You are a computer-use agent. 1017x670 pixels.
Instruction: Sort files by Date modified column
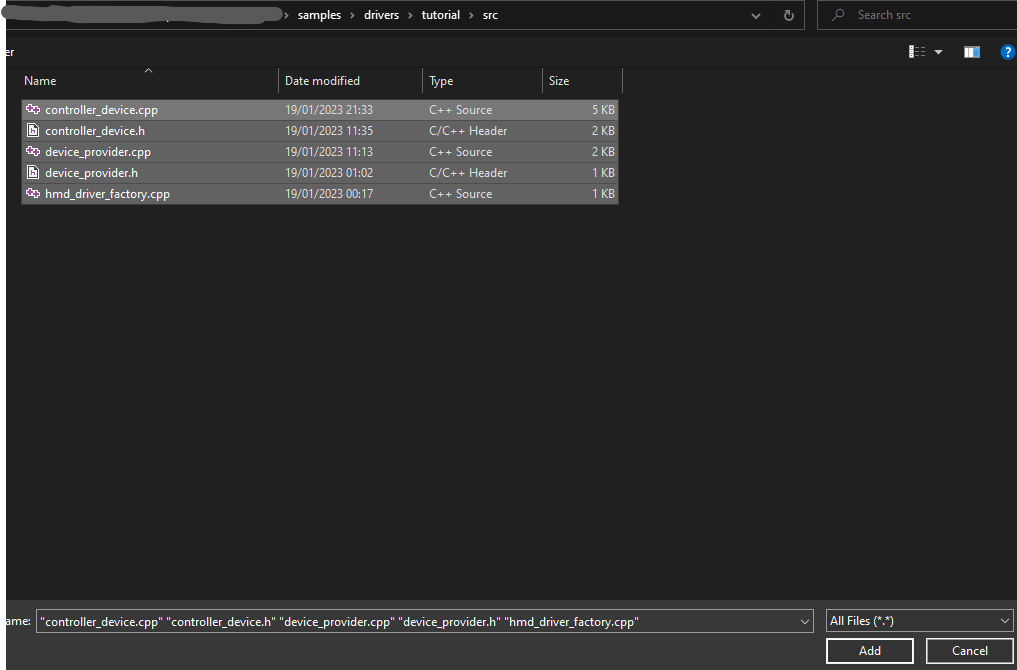tap(351, 80)
